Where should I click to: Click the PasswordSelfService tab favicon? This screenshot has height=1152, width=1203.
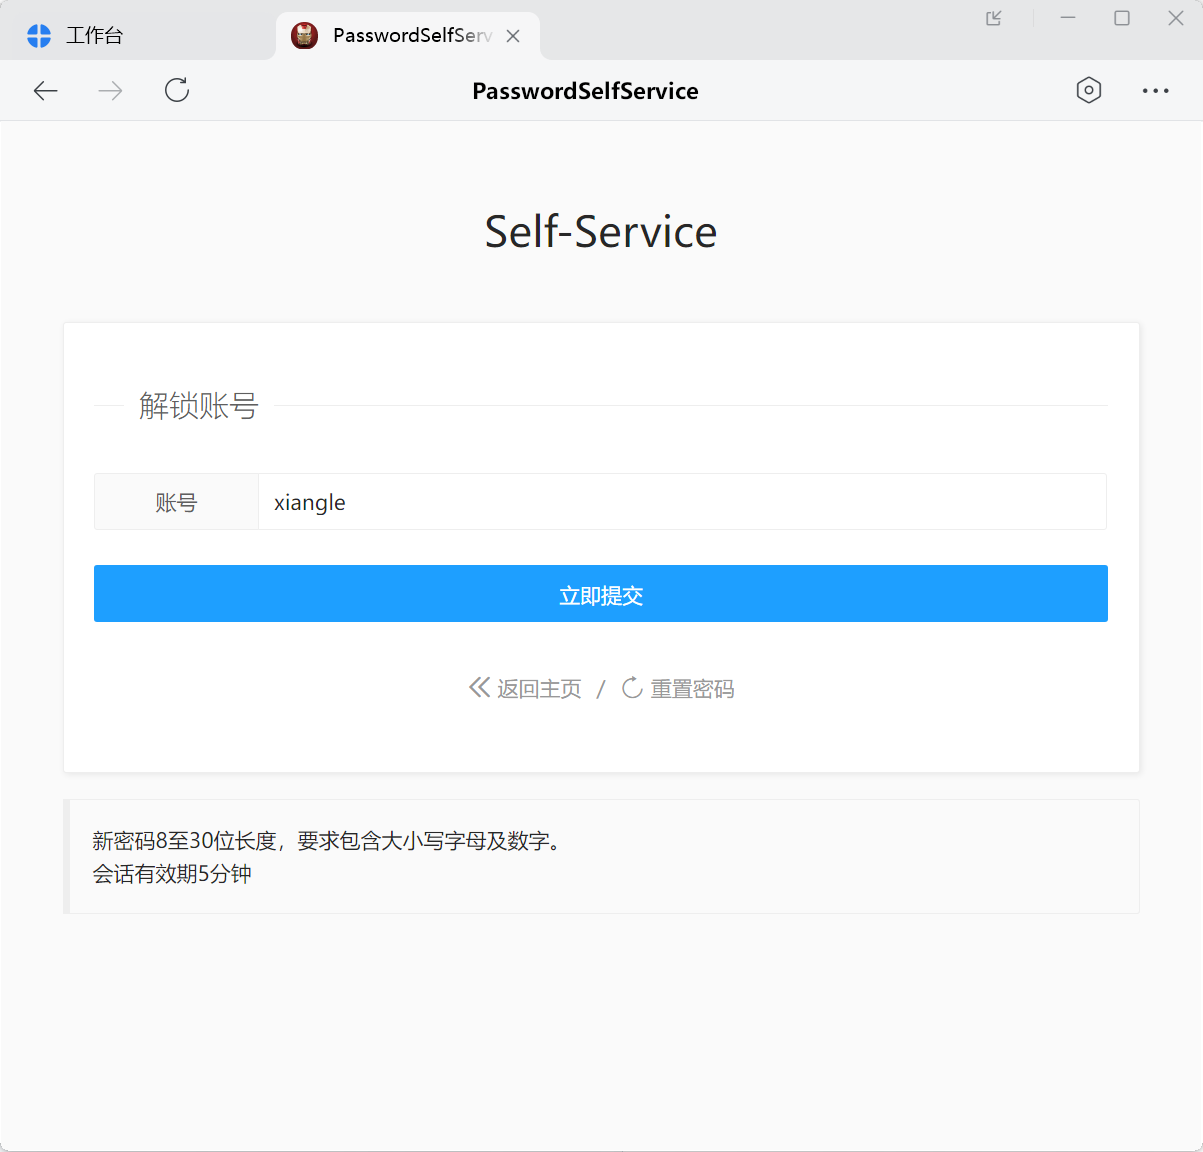point(304,36)
